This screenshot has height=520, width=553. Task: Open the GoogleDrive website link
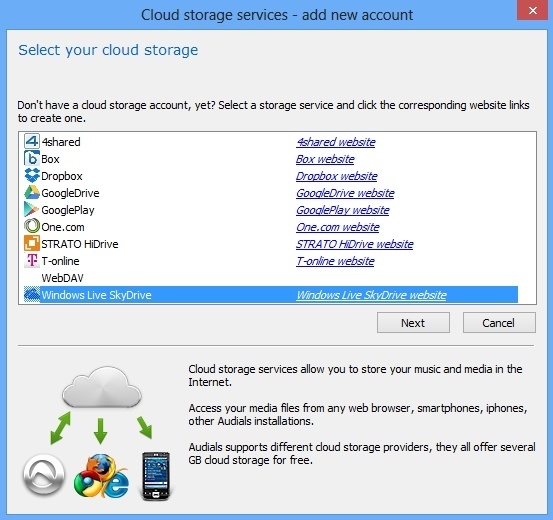345,193
